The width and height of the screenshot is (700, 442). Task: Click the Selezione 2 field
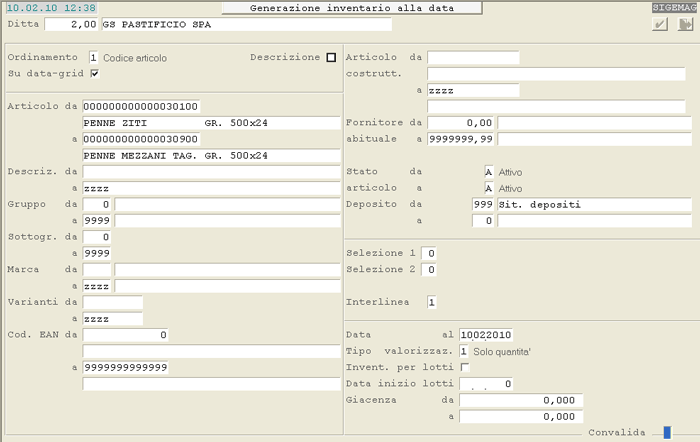coord(429,269)
